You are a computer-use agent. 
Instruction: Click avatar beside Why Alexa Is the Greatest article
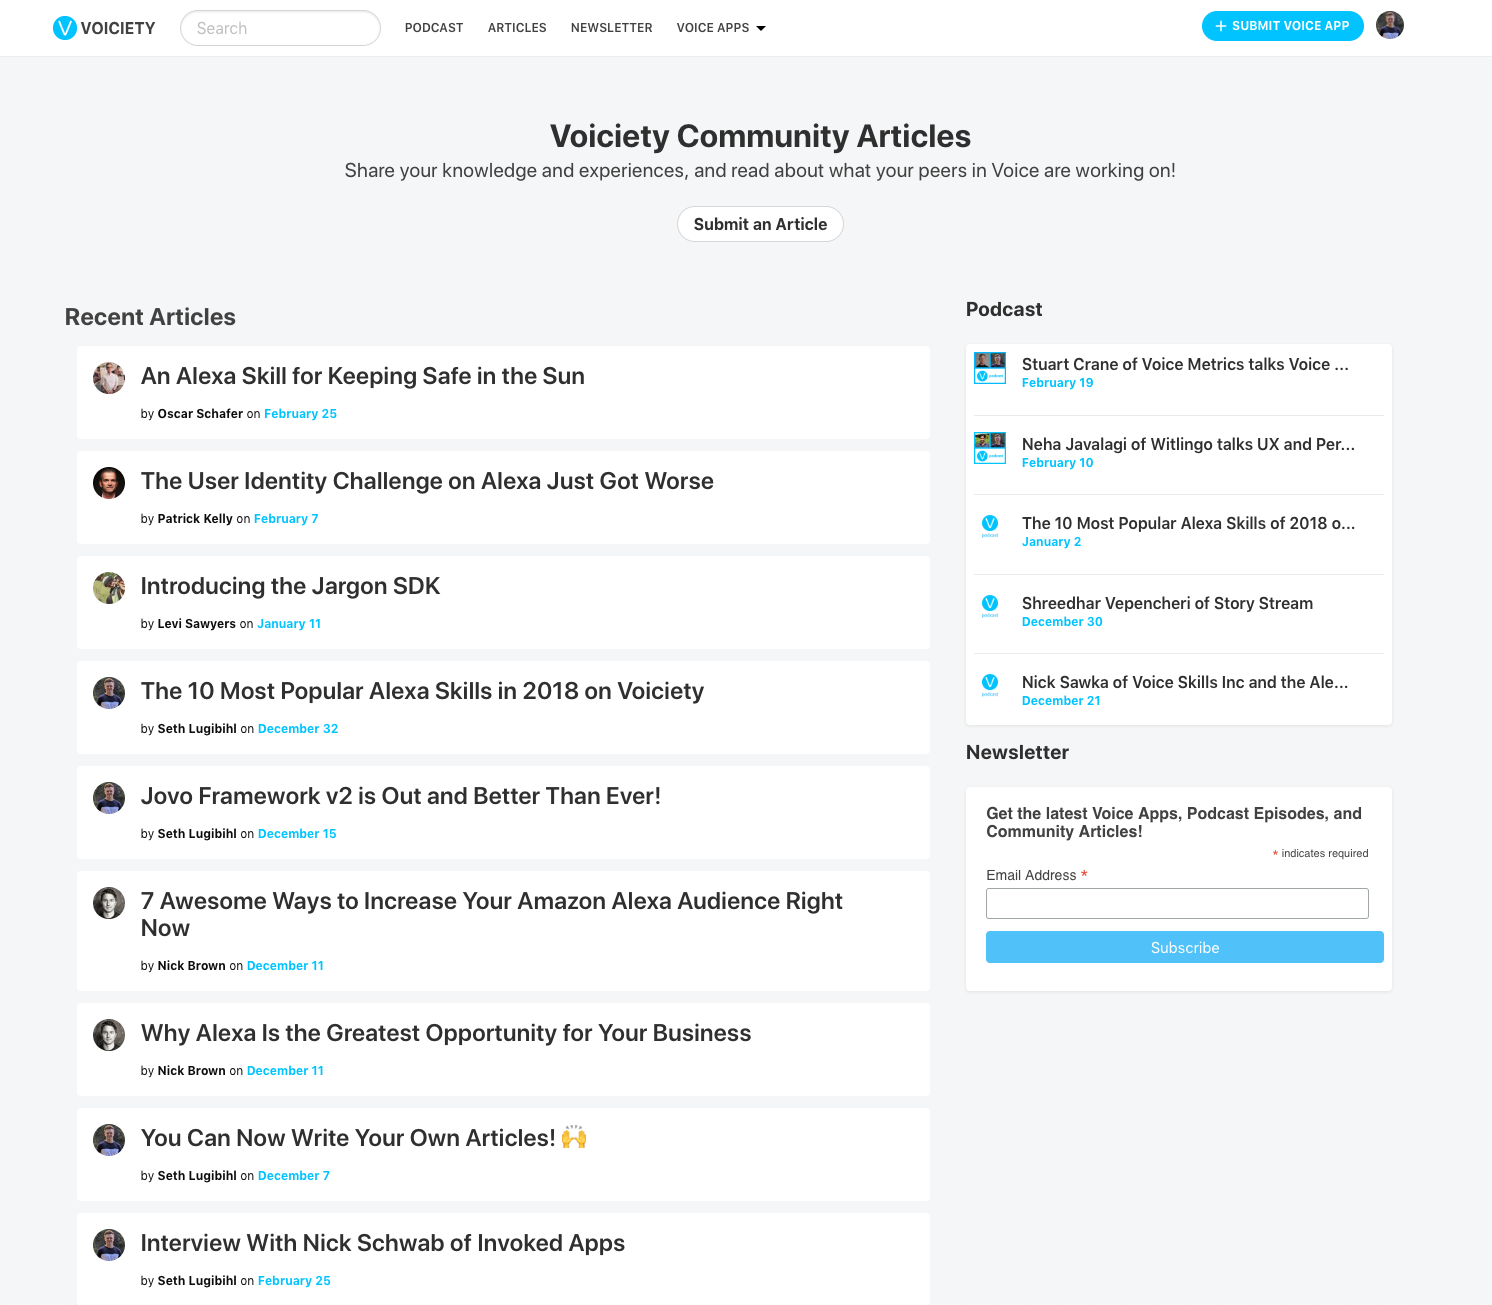[x=109, y=1035]
